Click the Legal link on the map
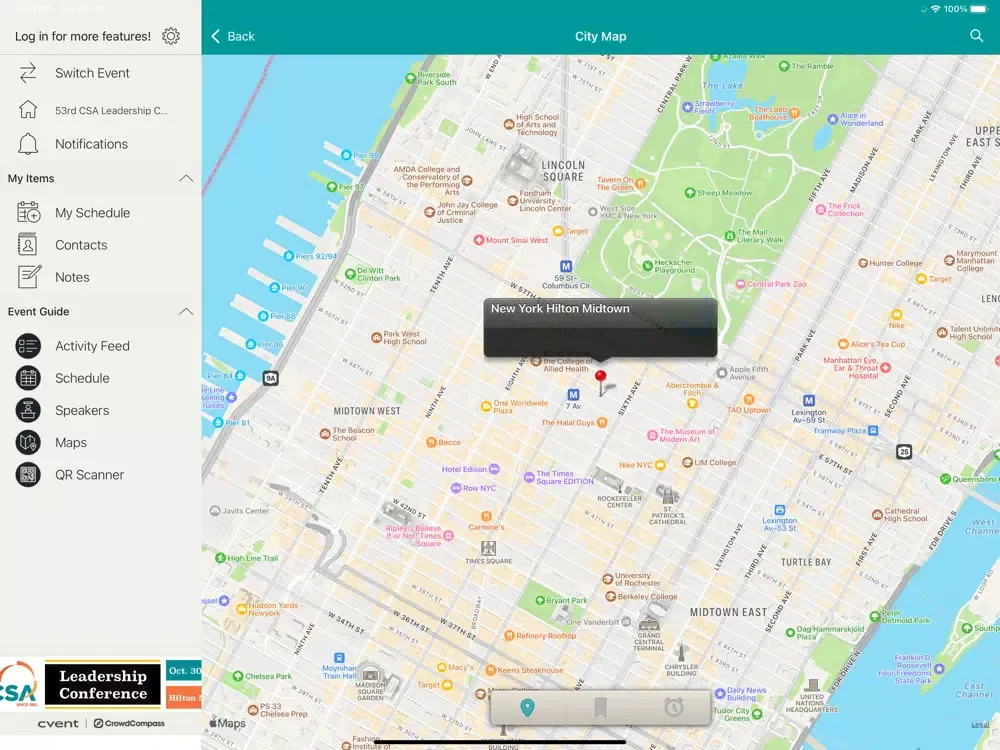The image size is (1000, 750). [x=980, y=724]
